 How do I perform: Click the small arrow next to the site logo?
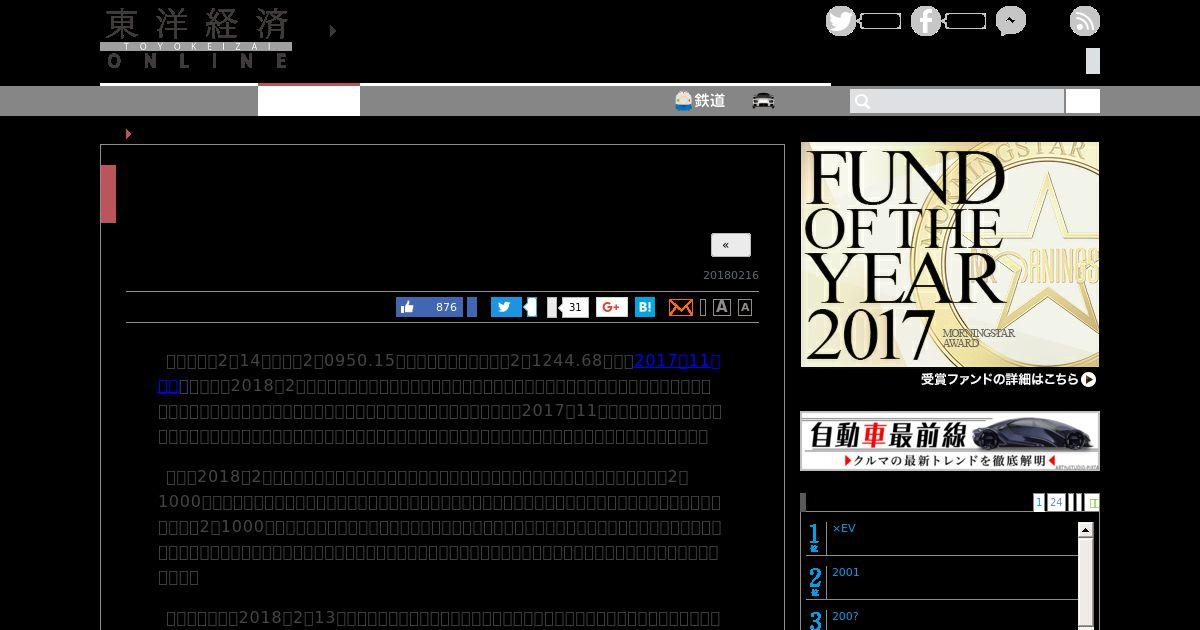[x=333, y=31]
